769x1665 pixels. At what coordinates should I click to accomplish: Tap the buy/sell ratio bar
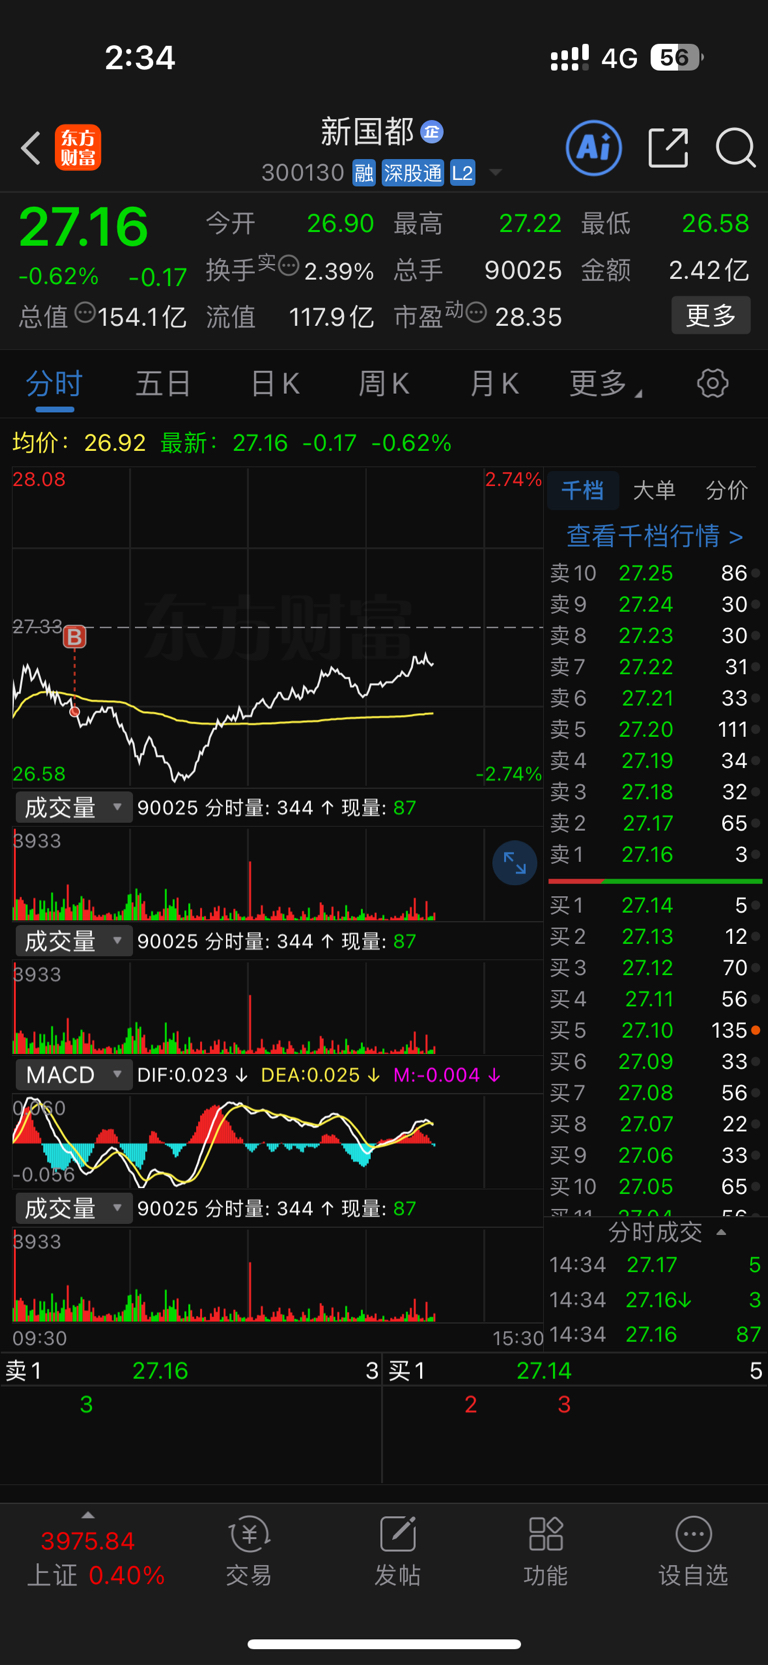tap(655, 881)
